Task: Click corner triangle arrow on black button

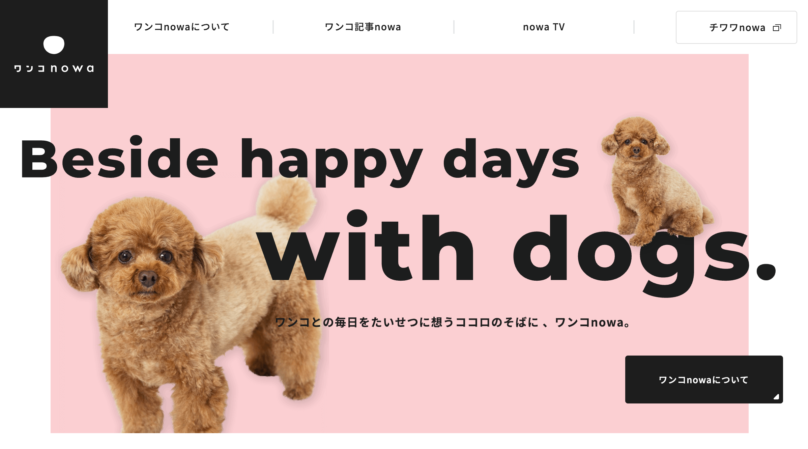Action: pyautogui.click(x=776, y=396)
